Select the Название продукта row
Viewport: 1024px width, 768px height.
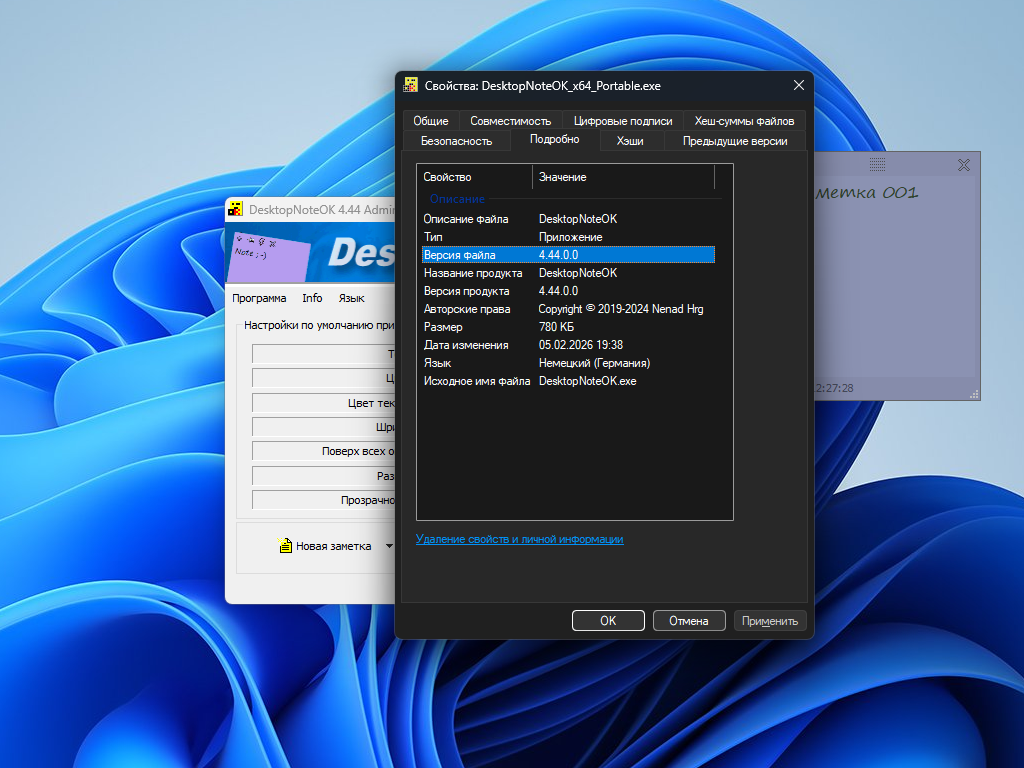pos(568,273)
